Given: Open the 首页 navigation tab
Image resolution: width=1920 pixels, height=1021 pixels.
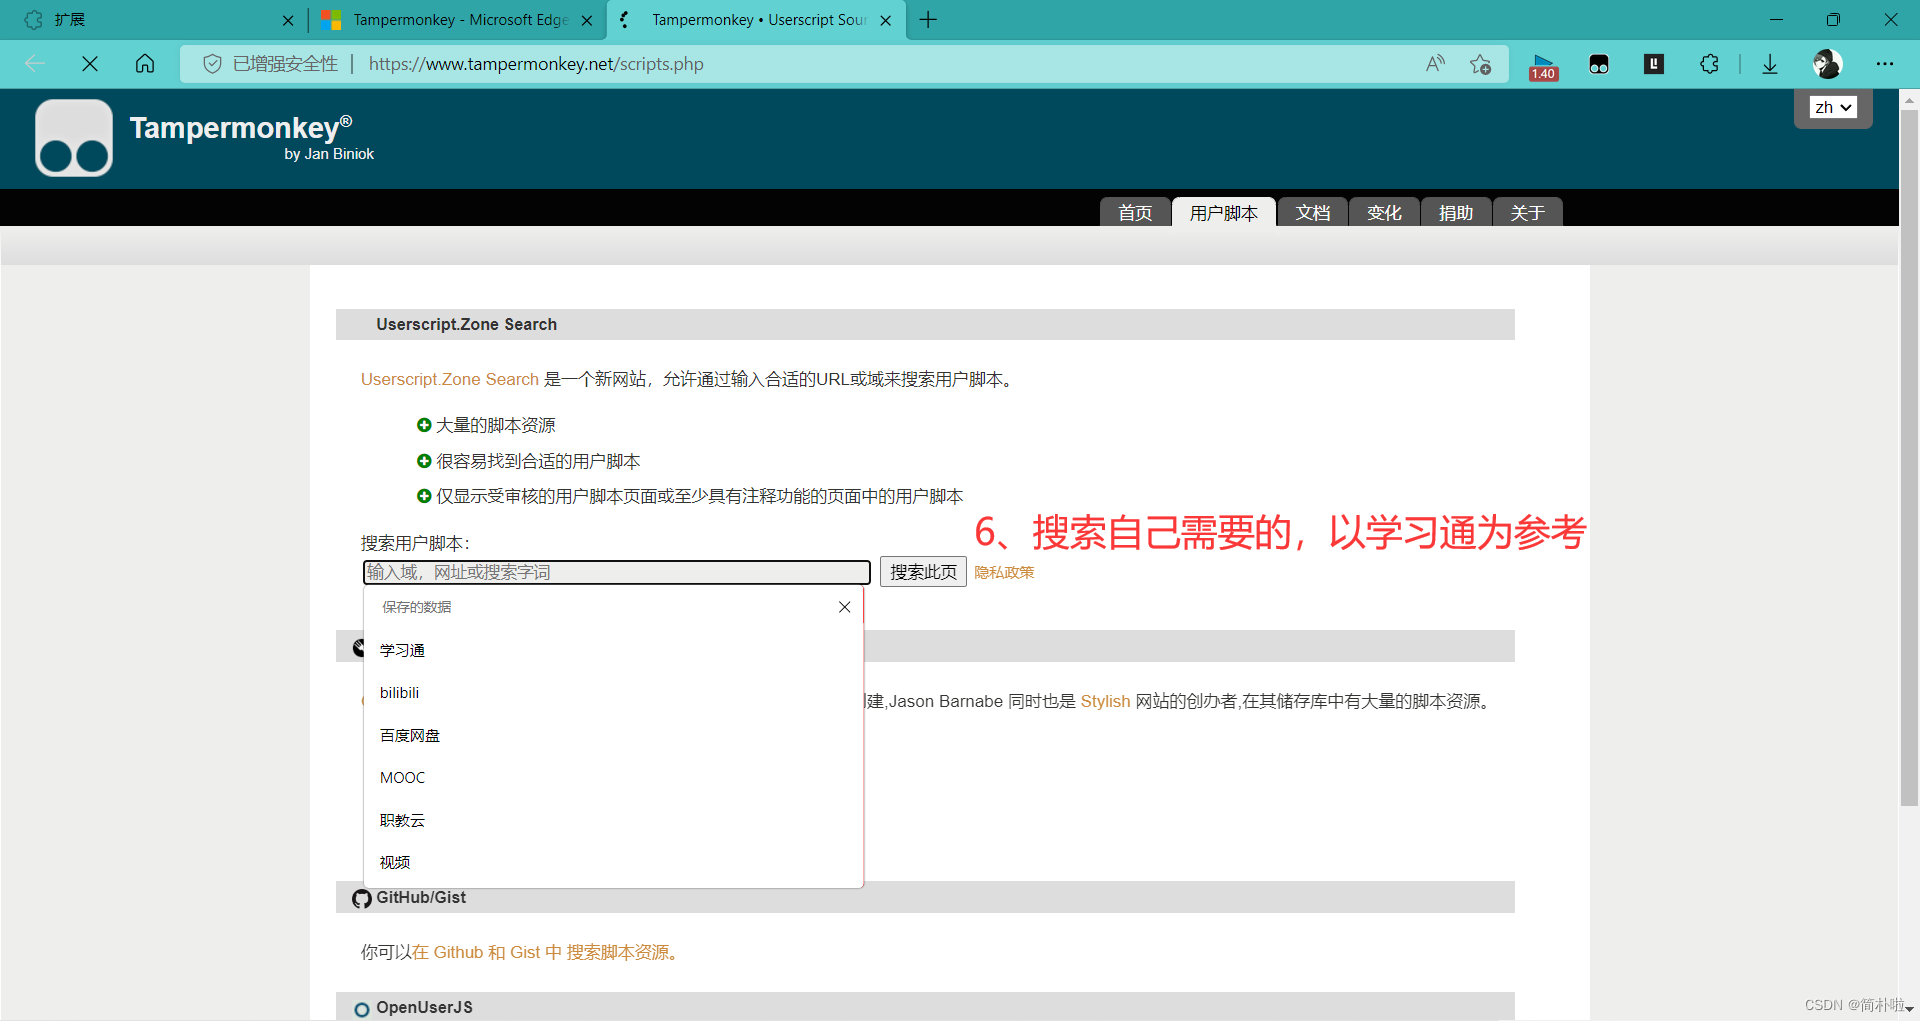Looking at the screenshot, I should click(1135, 212).
